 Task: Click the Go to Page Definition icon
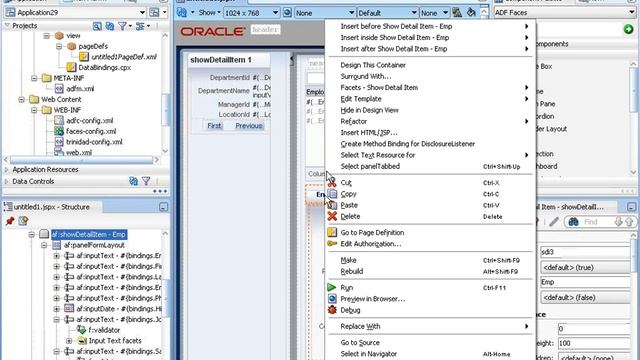[x=332, y=233]
